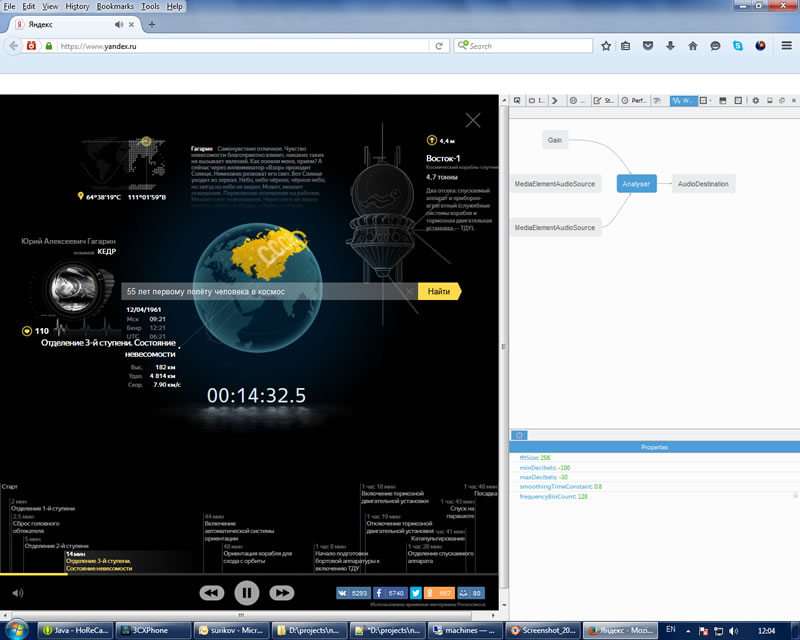Open the File menu
Screen dimensions: 800x640
[9, 6]
